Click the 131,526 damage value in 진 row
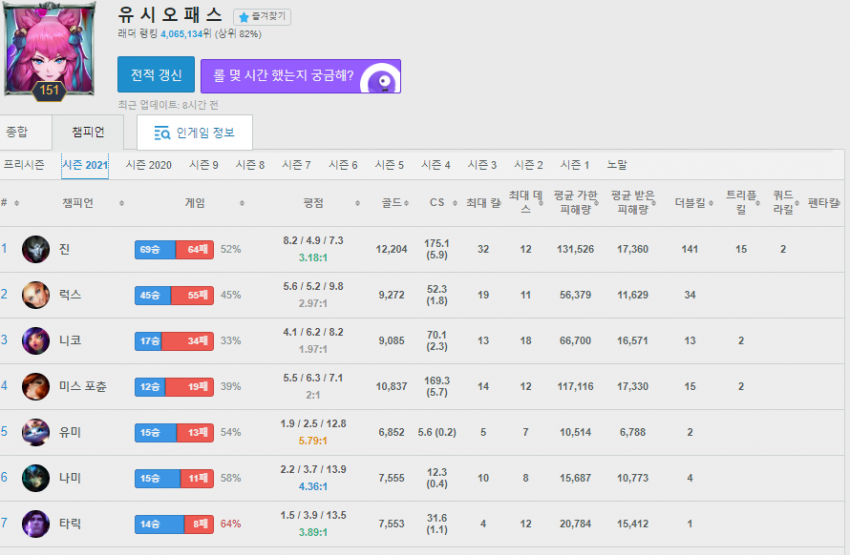This screenshot has width=850, height=555. tap(575, 249)
